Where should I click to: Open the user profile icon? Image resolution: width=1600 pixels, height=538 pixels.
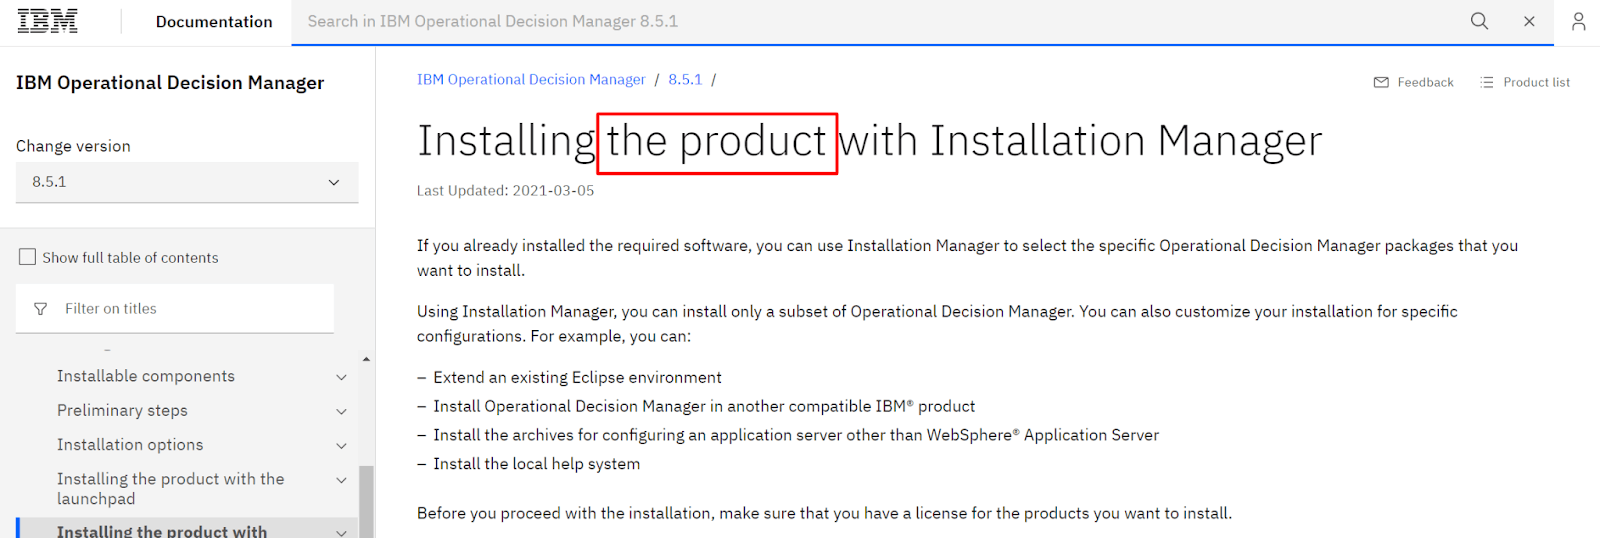pyautogui.click(x=1578, y=21)
